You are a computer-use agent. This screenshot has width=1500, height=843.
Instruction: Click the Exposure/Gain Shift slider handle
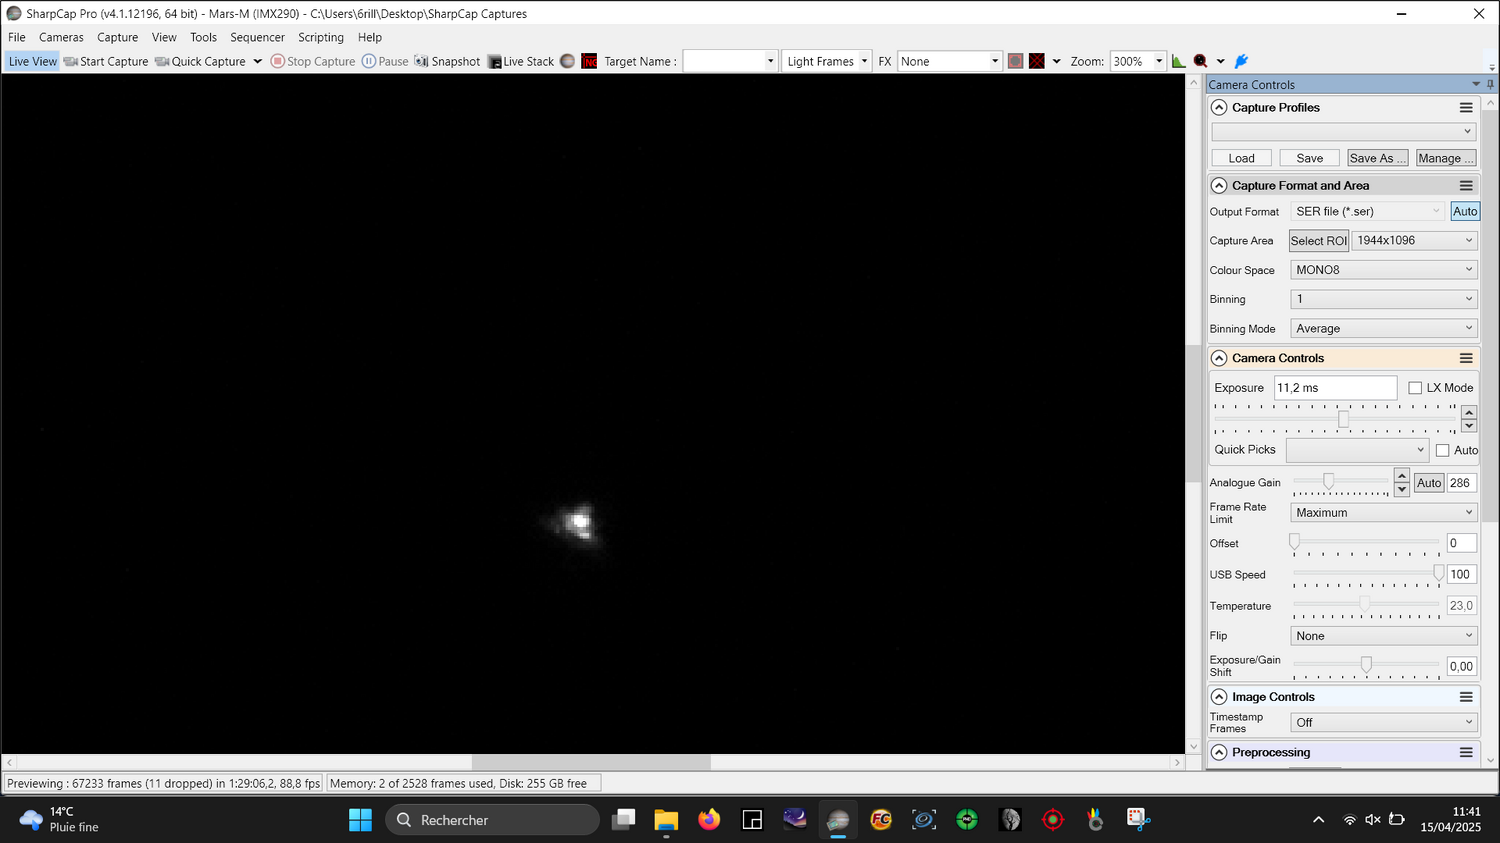coord(1366,665)
